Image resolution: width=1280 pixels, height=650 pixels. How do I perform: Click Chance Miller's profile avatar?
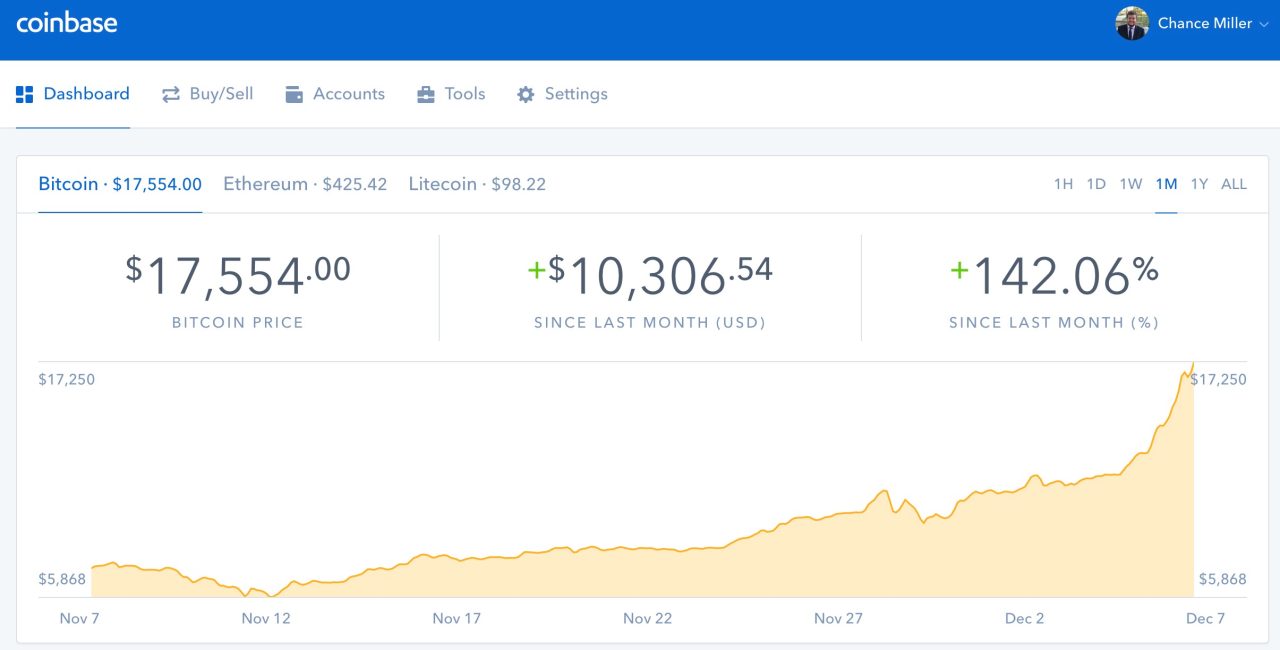1132,23
